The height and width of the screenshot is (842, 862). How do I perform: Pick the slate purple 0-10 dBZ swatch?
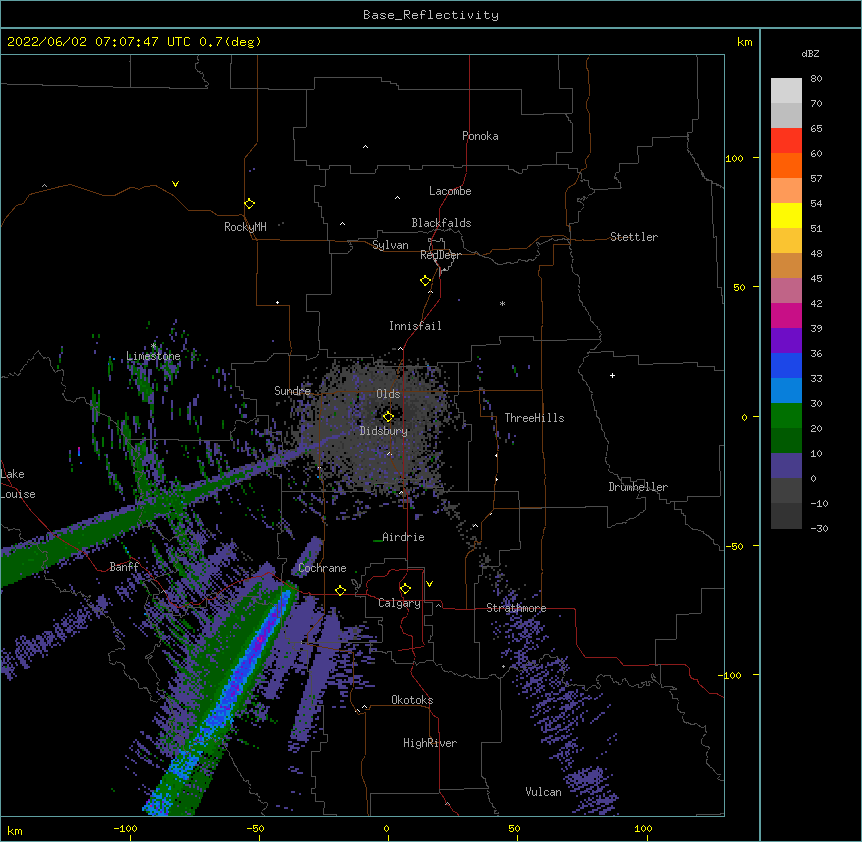786,466
